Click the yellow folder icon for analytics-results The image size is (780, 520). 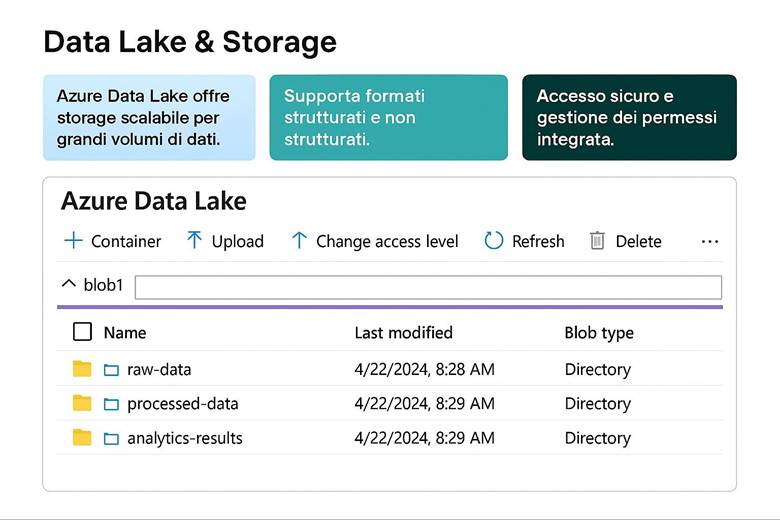82,438
